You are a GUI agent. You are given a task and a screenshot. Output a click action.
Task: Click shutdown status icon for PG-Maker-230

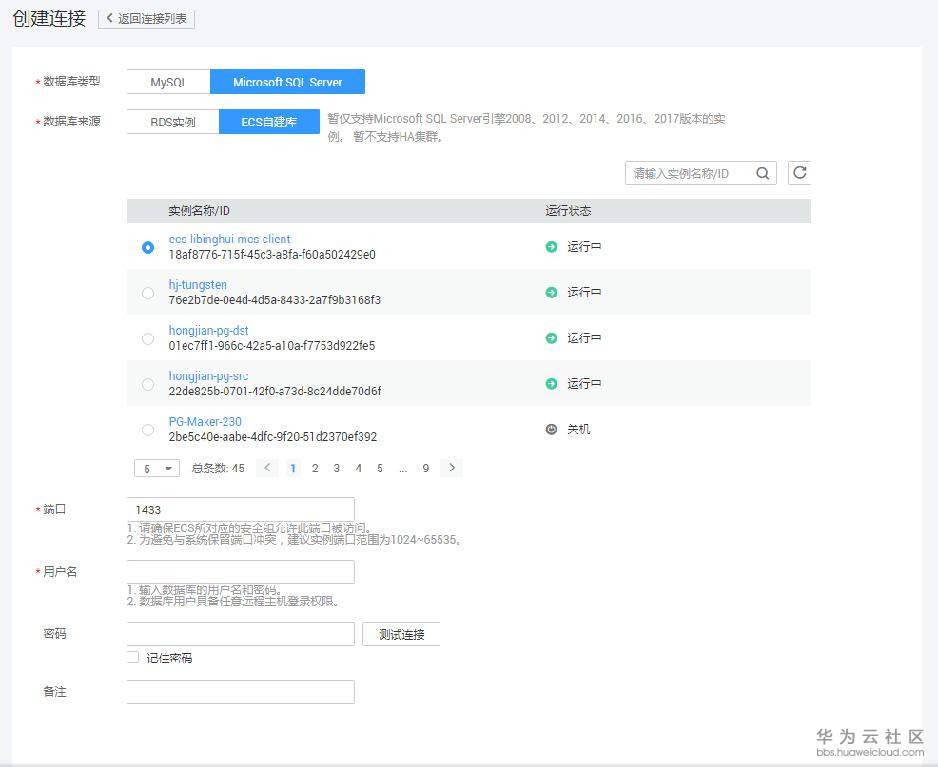551,429
